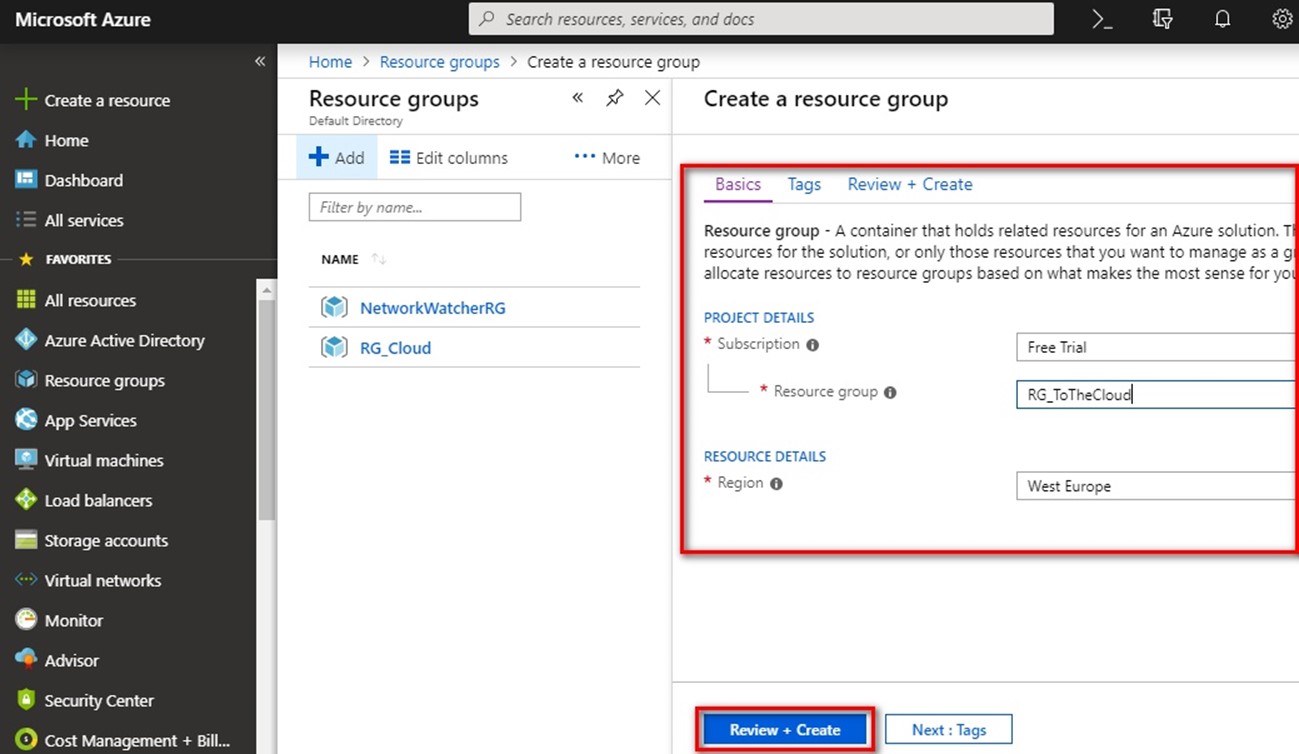Image resolution: width=1299 pixels, height=754 pixels.
Task: Open Cloud Shell from the top bar
Action: (1102, 19)
